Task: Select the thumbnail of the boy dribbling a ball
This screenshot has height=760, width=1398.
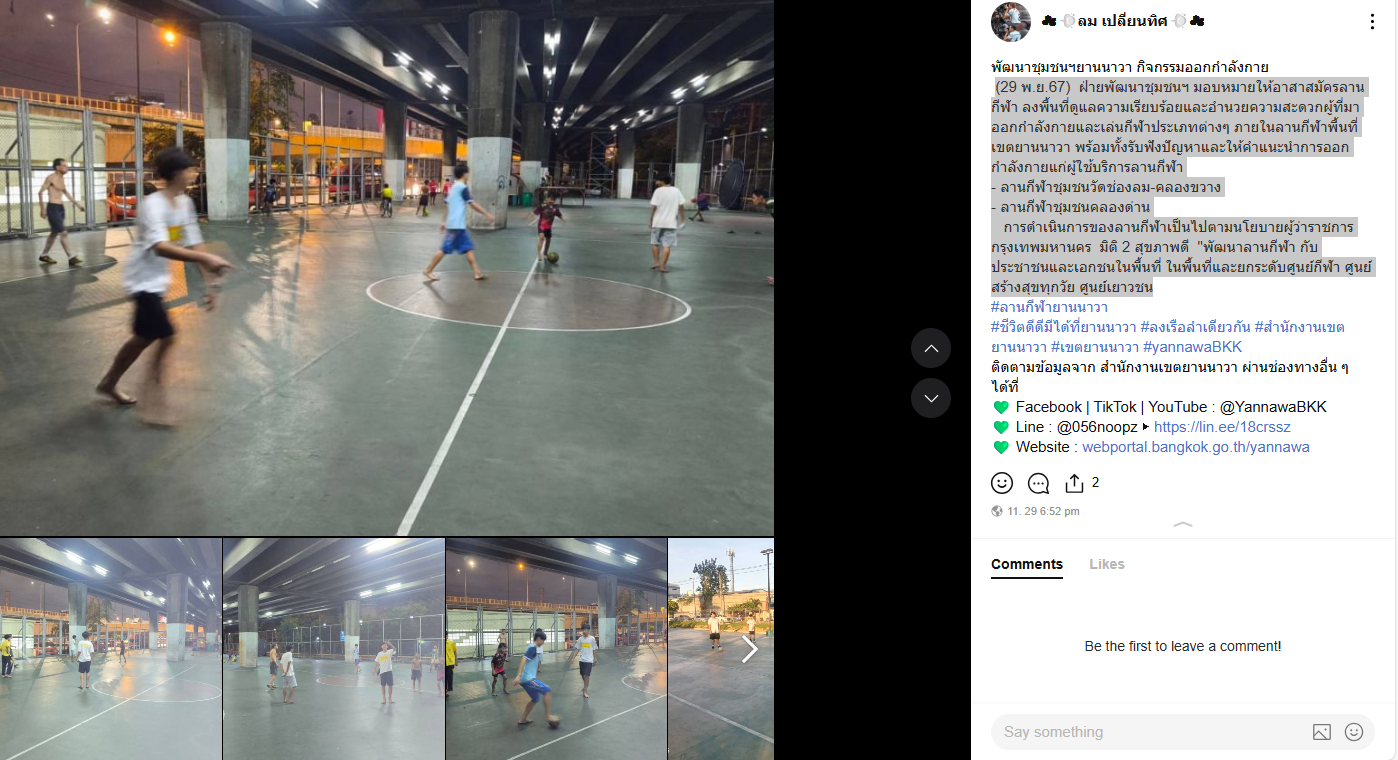Action: tap(556, 649)
